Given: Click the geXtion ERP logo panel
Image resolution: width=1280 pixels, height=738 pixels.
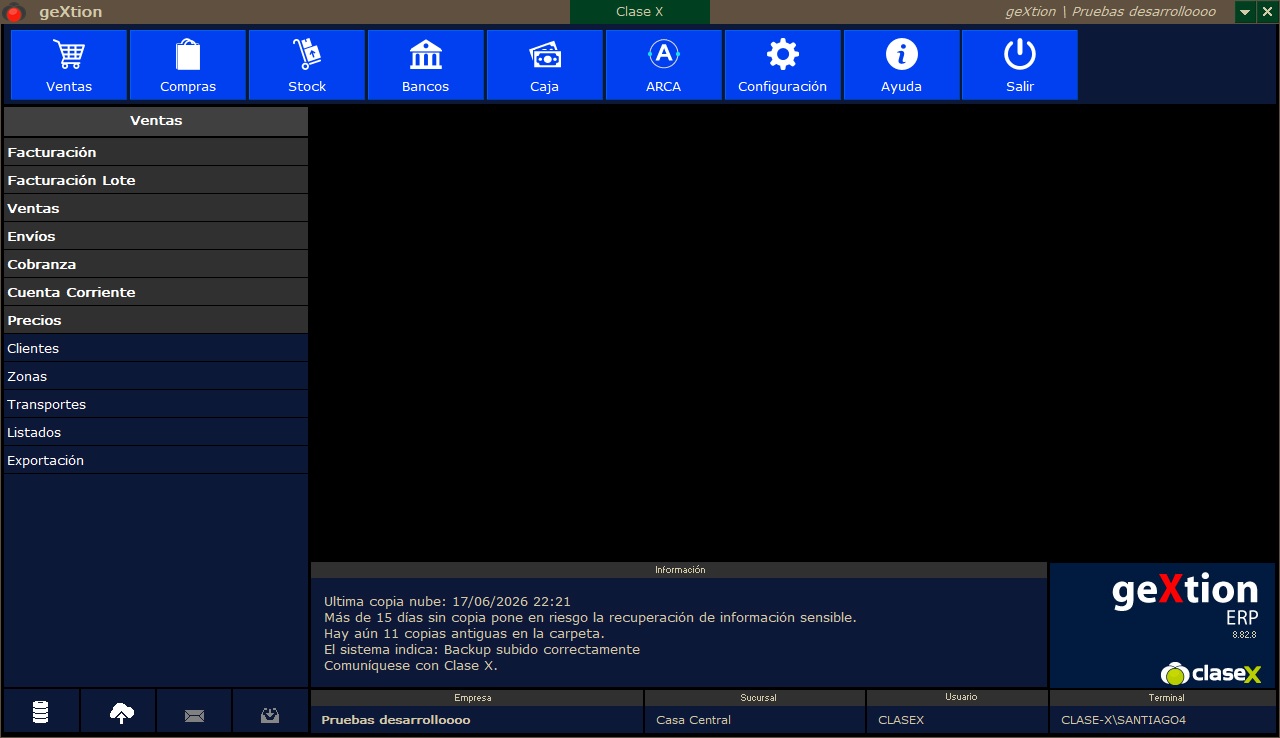Looking at the screenshot, I should tap(1162, 625).
